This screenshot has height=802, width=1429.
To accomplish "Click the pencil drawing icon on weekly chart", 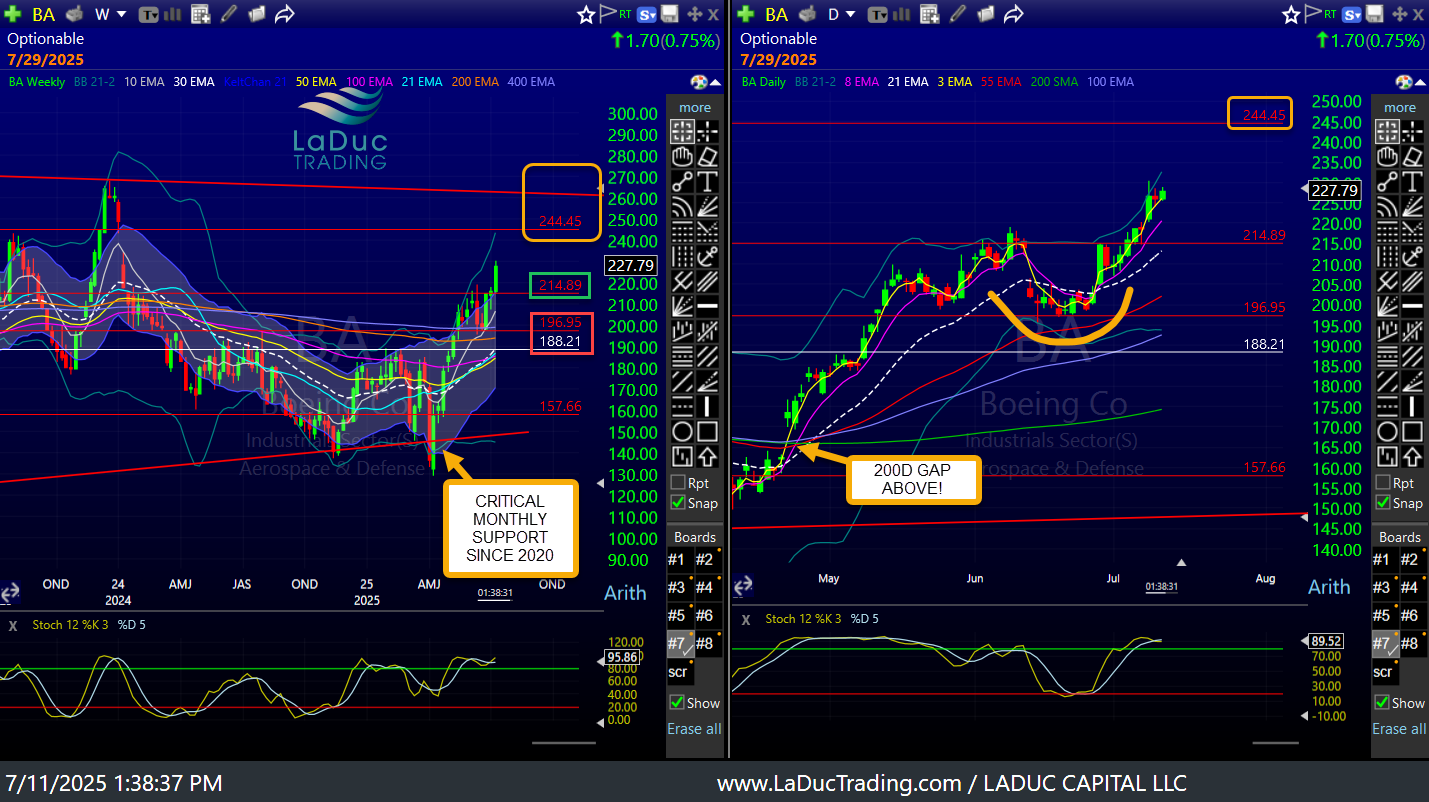I will pyautogui.click(x=228, y=14).
